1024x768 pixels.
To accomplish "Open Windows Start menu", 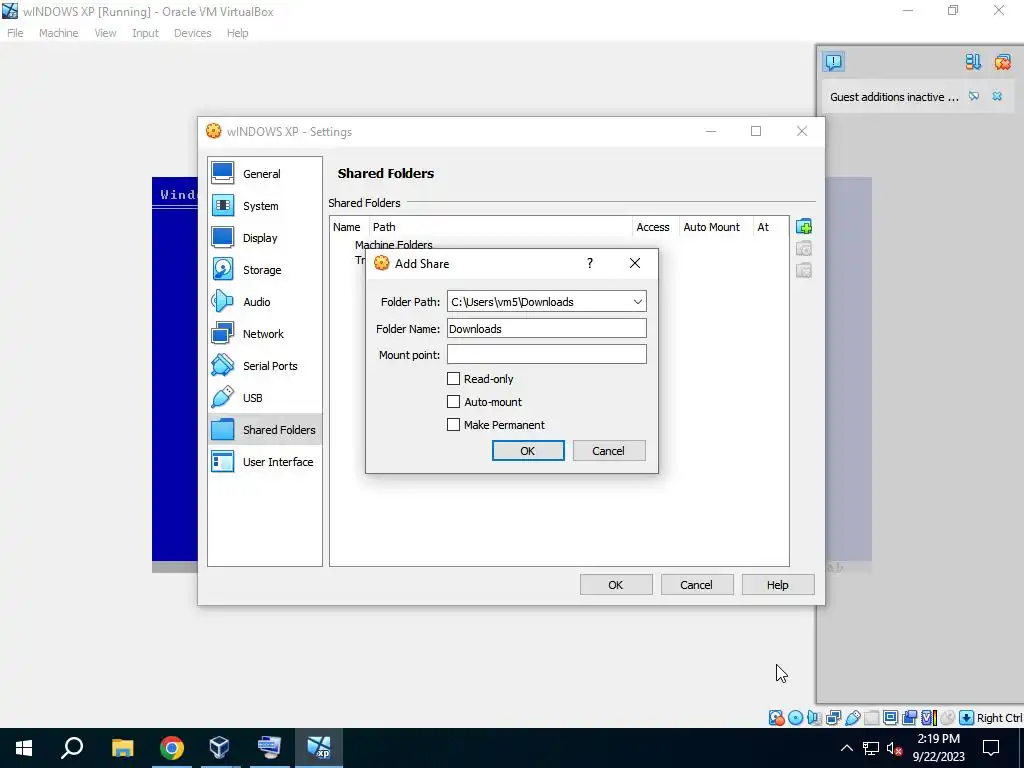I will (24, 748).
